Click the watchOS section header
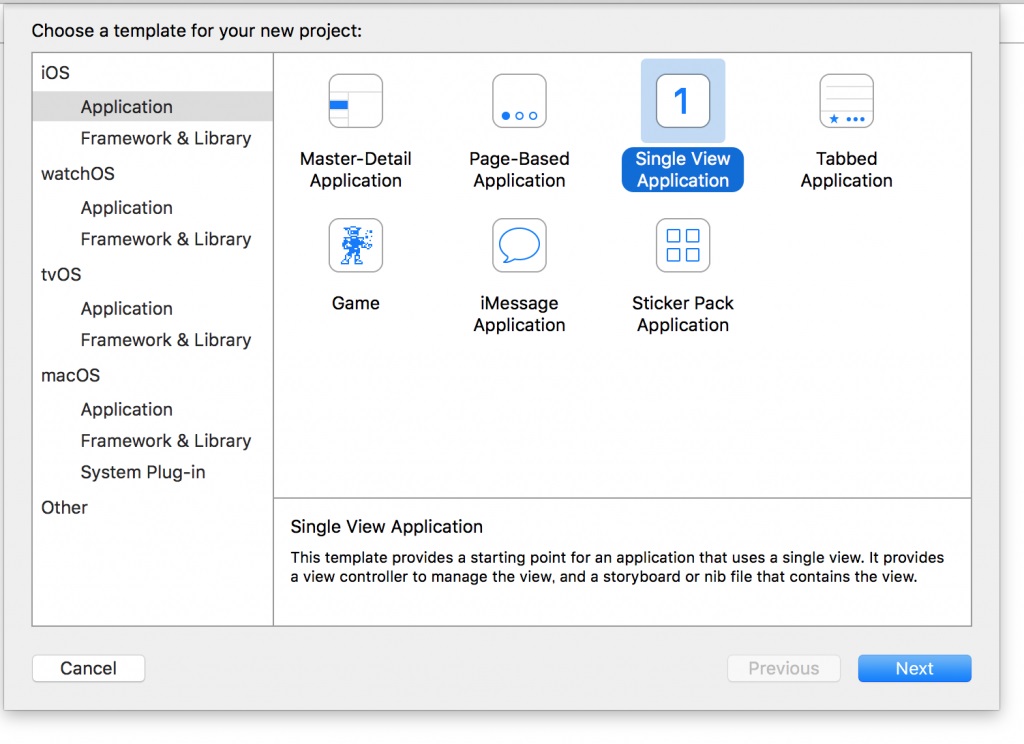 point(78,174)
